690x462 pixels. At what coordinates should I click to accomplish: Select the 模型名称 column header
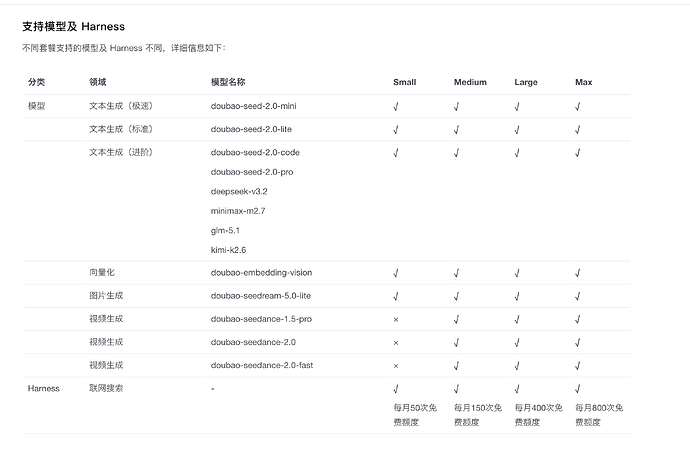point(228,82)
